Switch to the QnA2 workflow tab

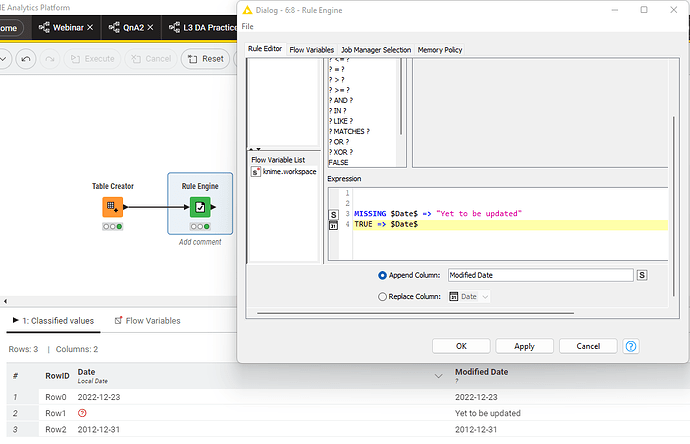pos(131,27)
